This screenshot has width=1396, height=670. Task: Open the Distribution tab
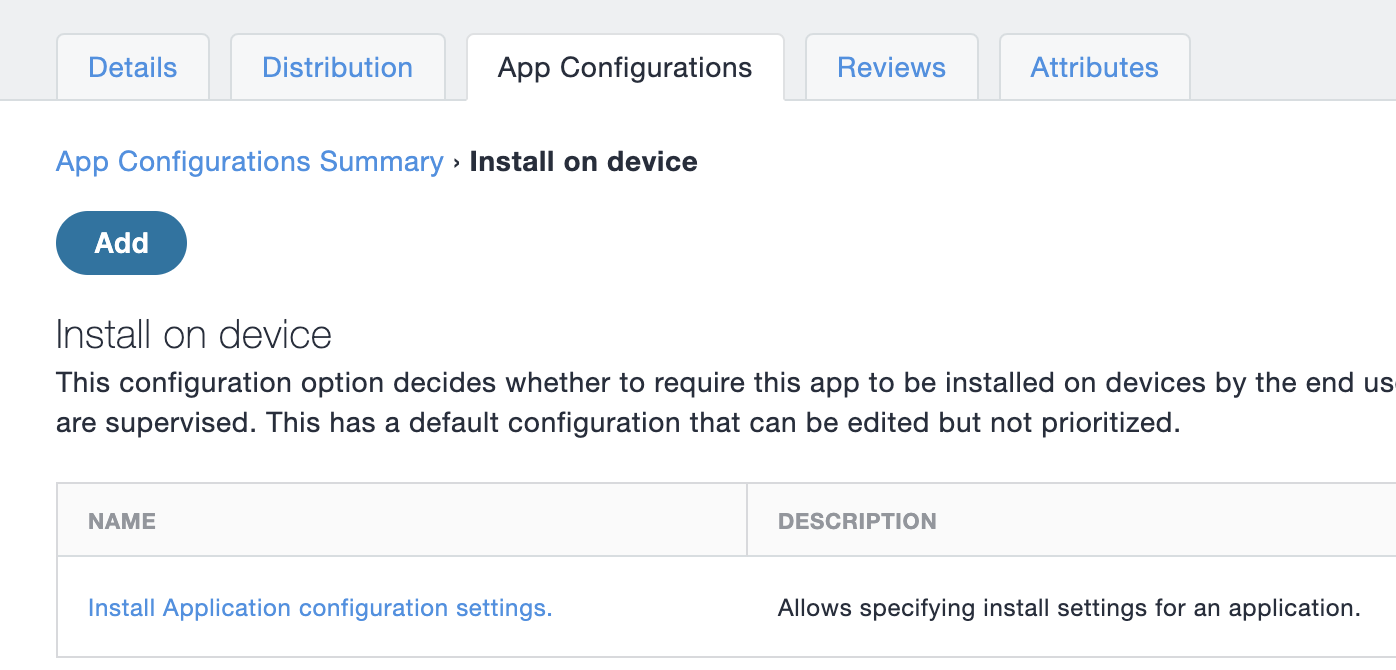pyautogui.click(x=337, y=66)
